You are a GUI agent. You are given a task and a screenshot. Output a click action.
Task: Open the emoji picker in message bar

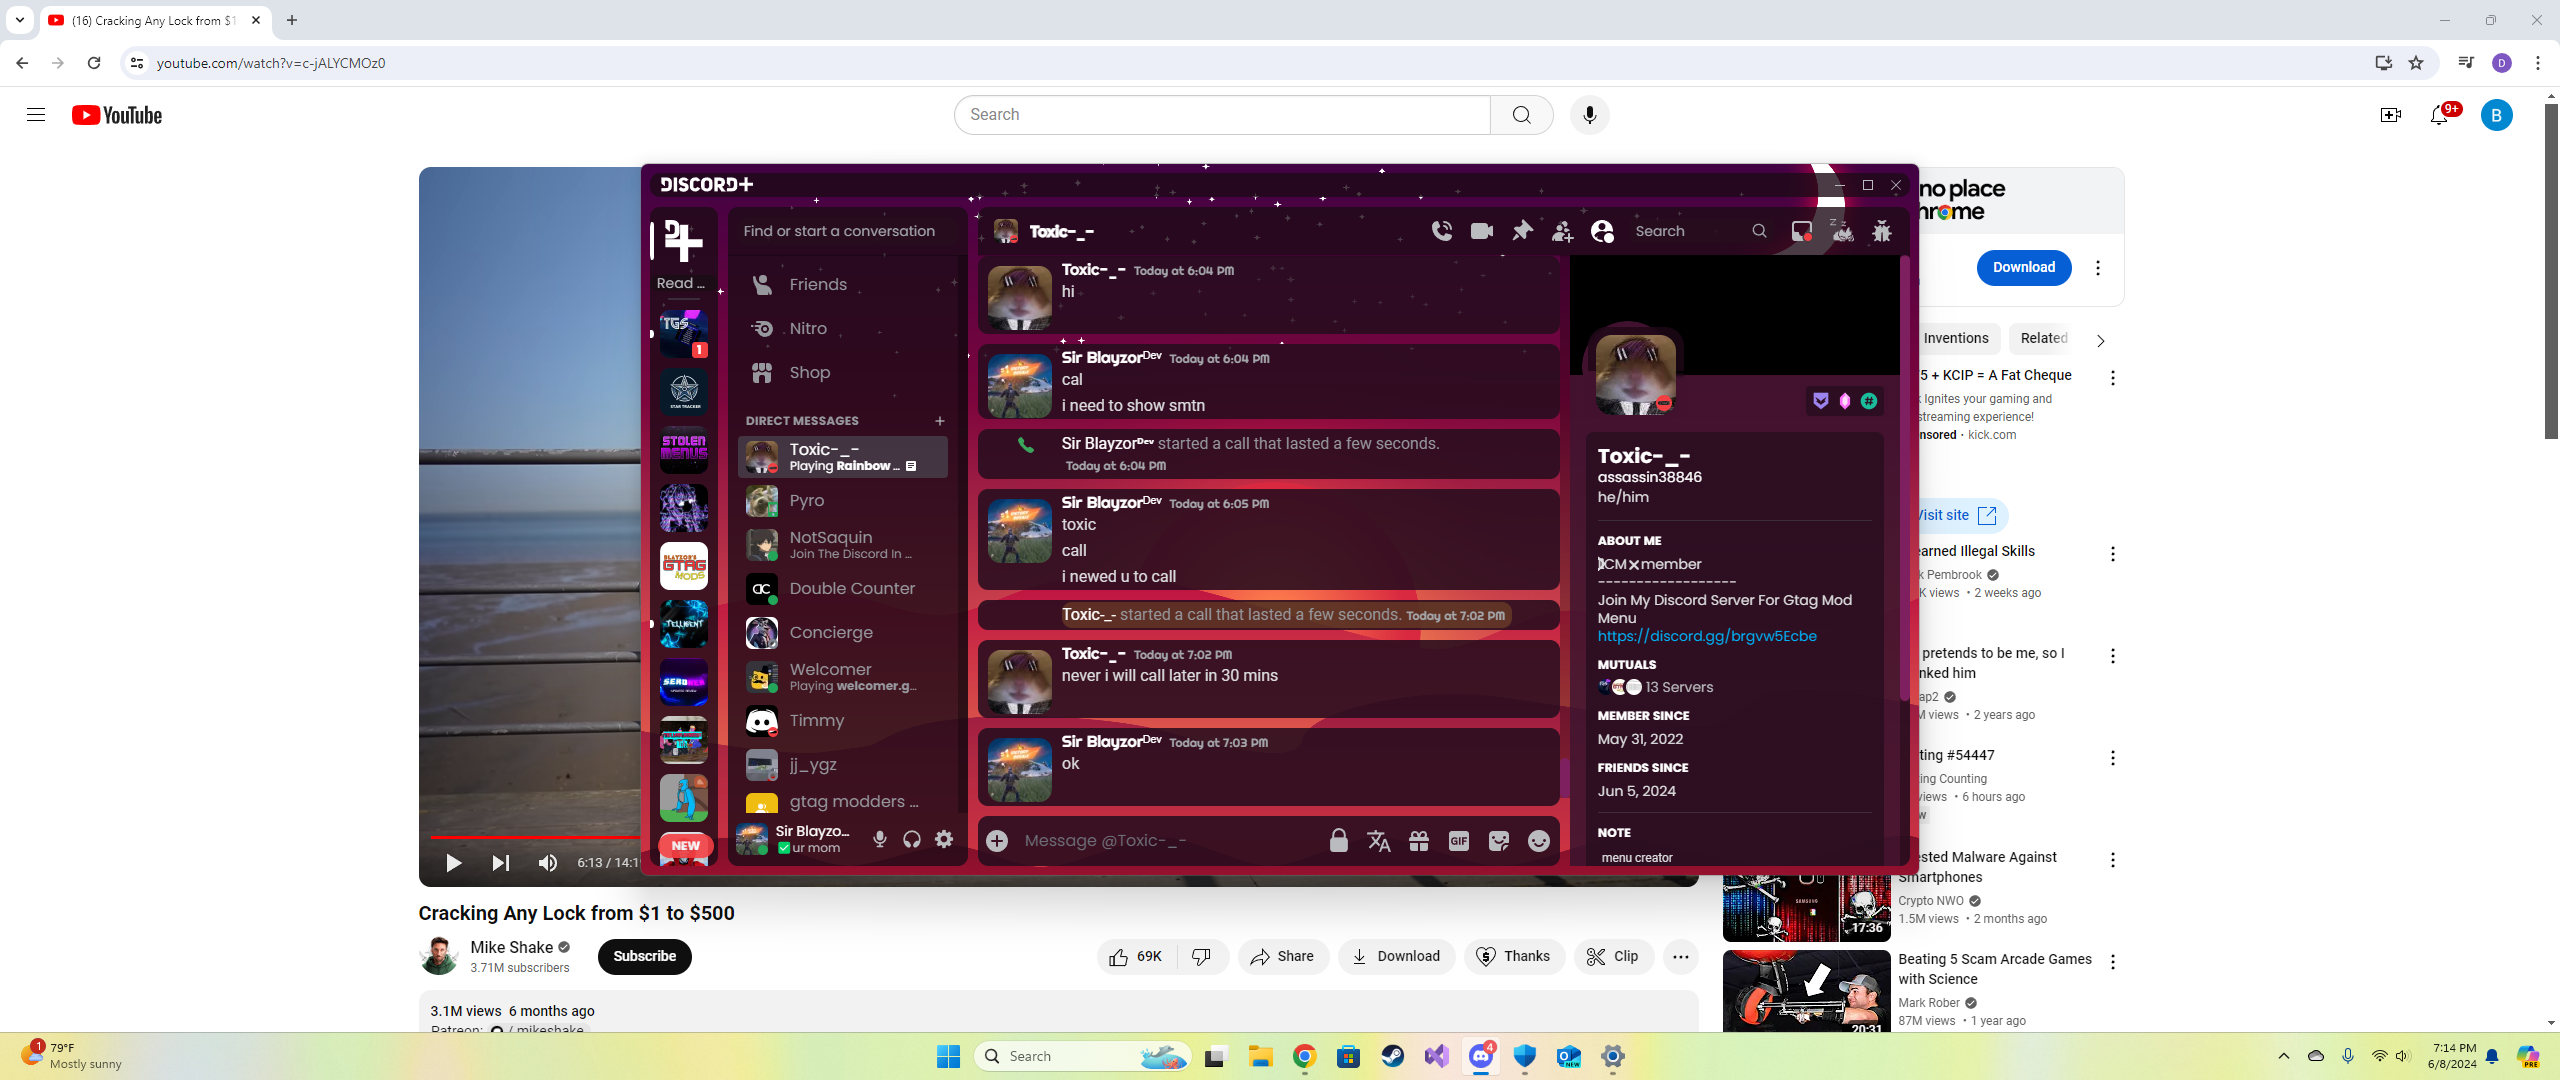(x=1538, y=841)
